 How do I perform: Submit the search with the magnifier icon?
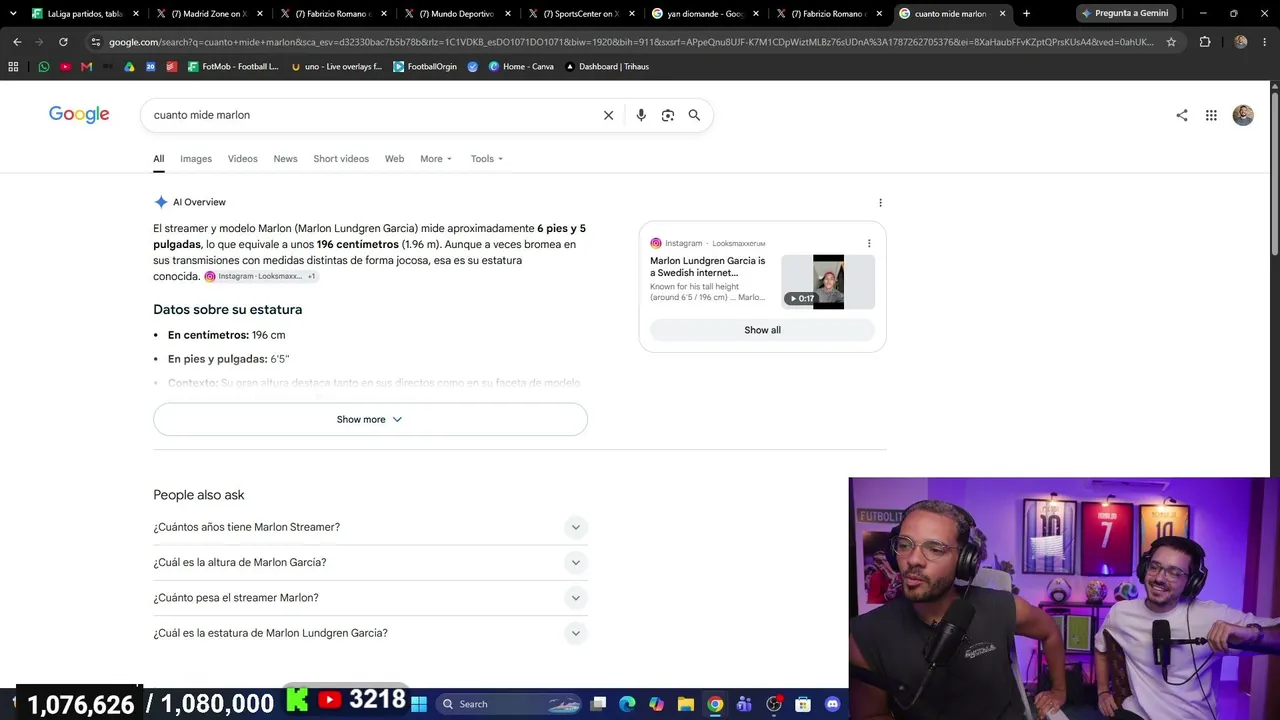tap(694, 115)
